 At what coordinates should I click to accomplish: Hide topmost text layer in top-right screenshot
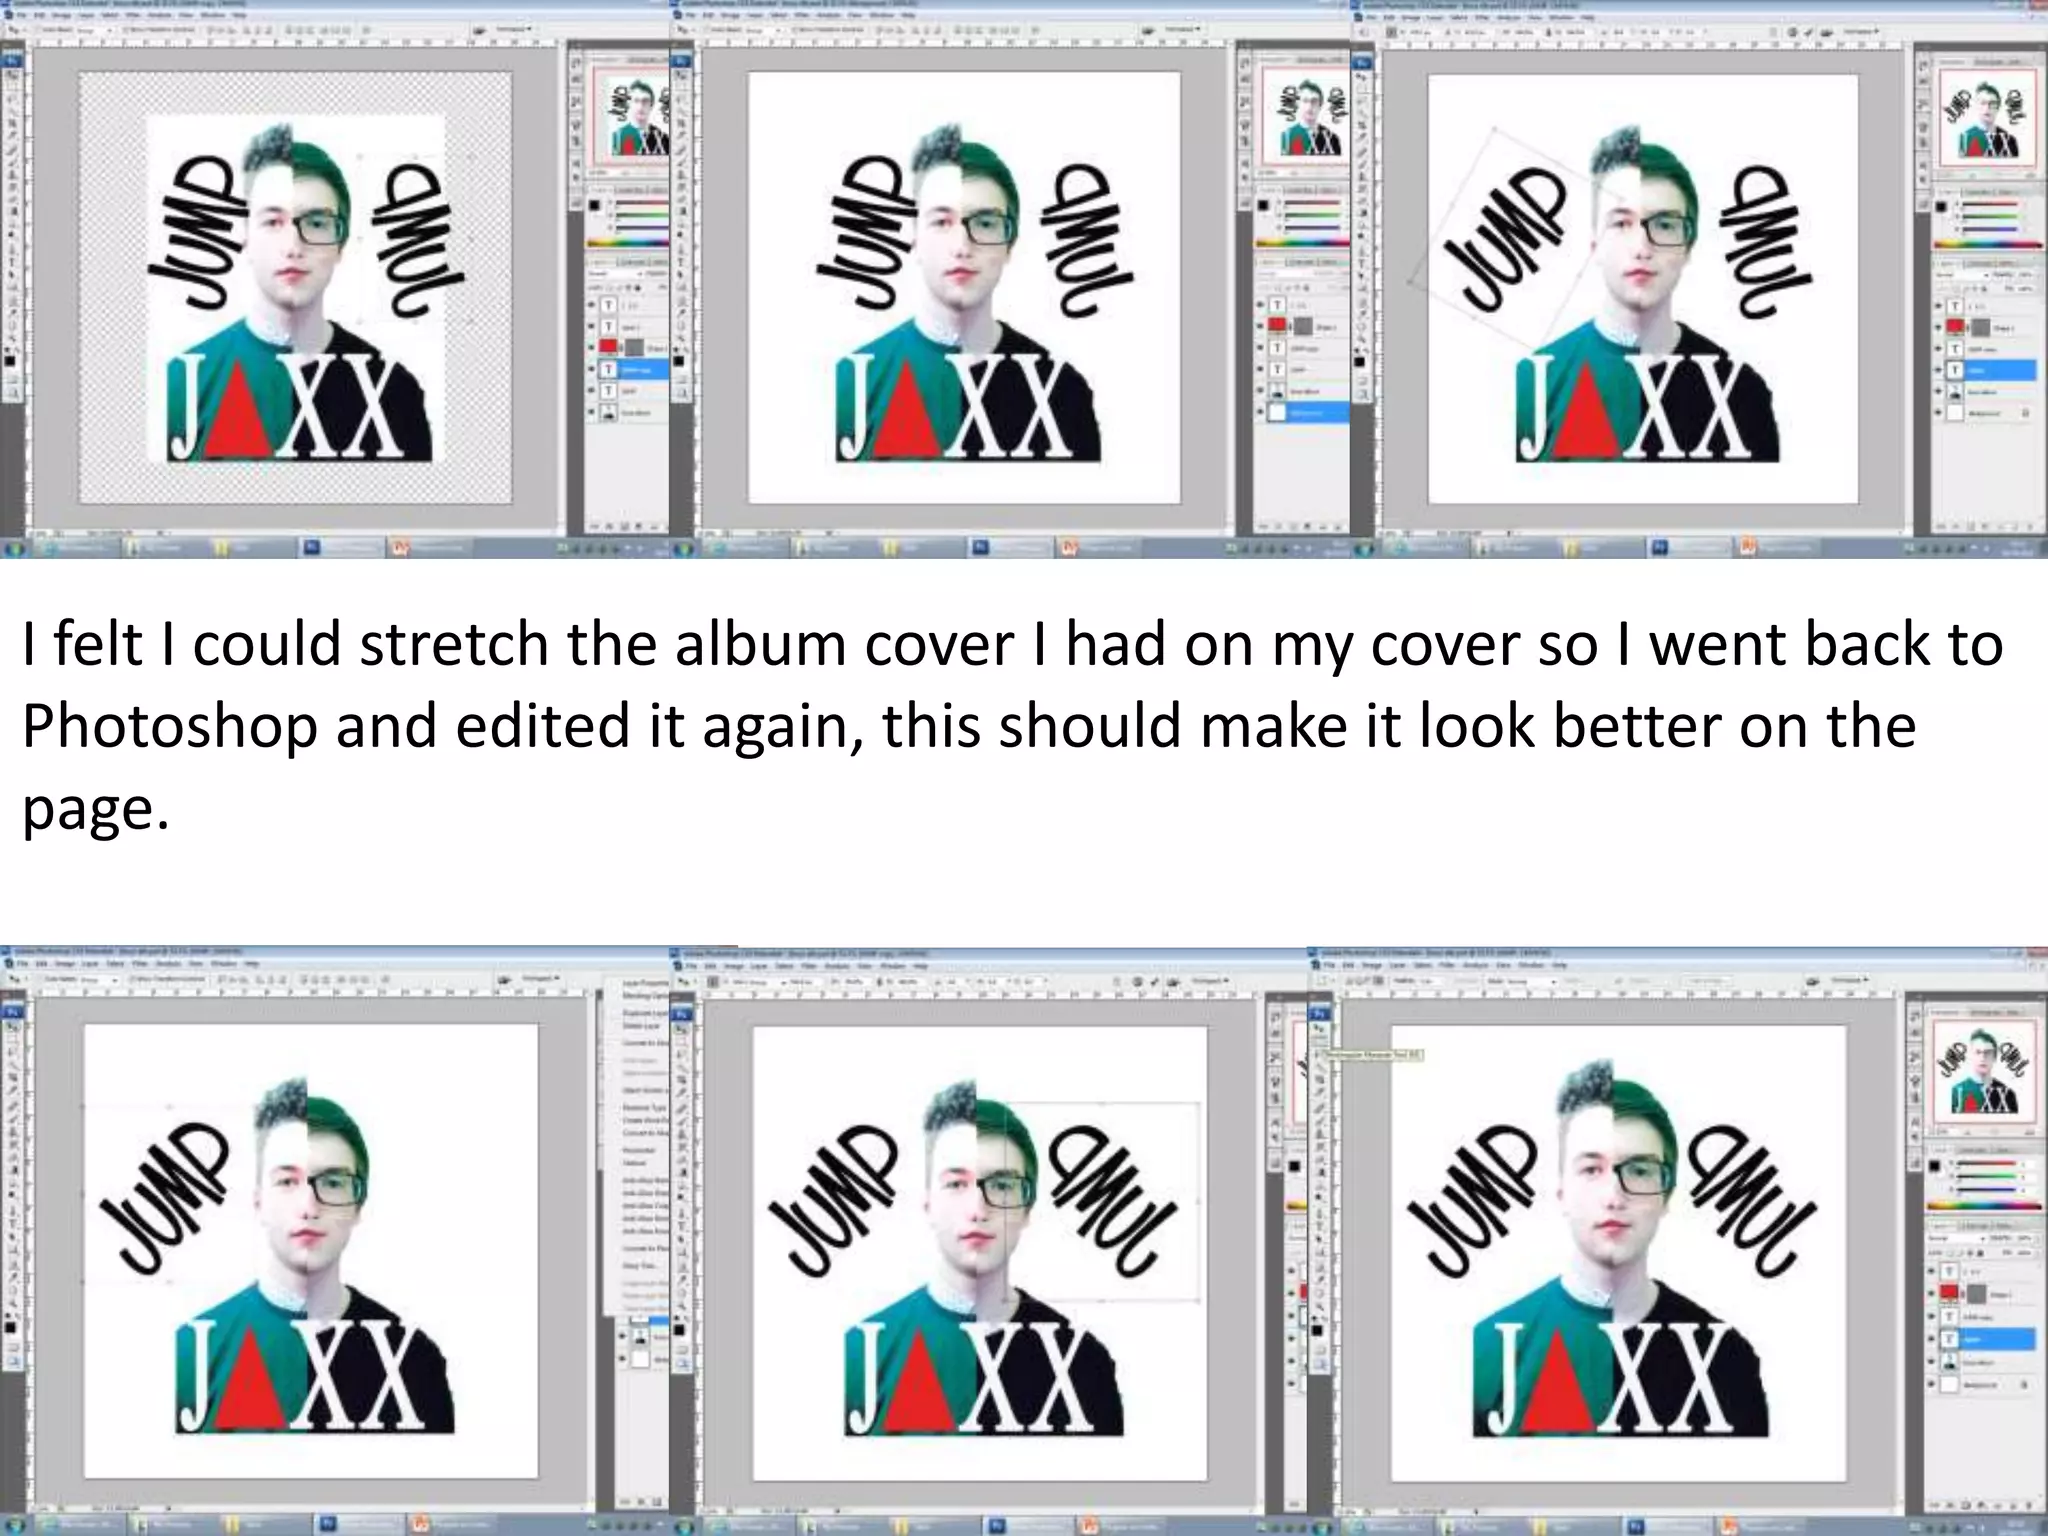[1938, 306]
